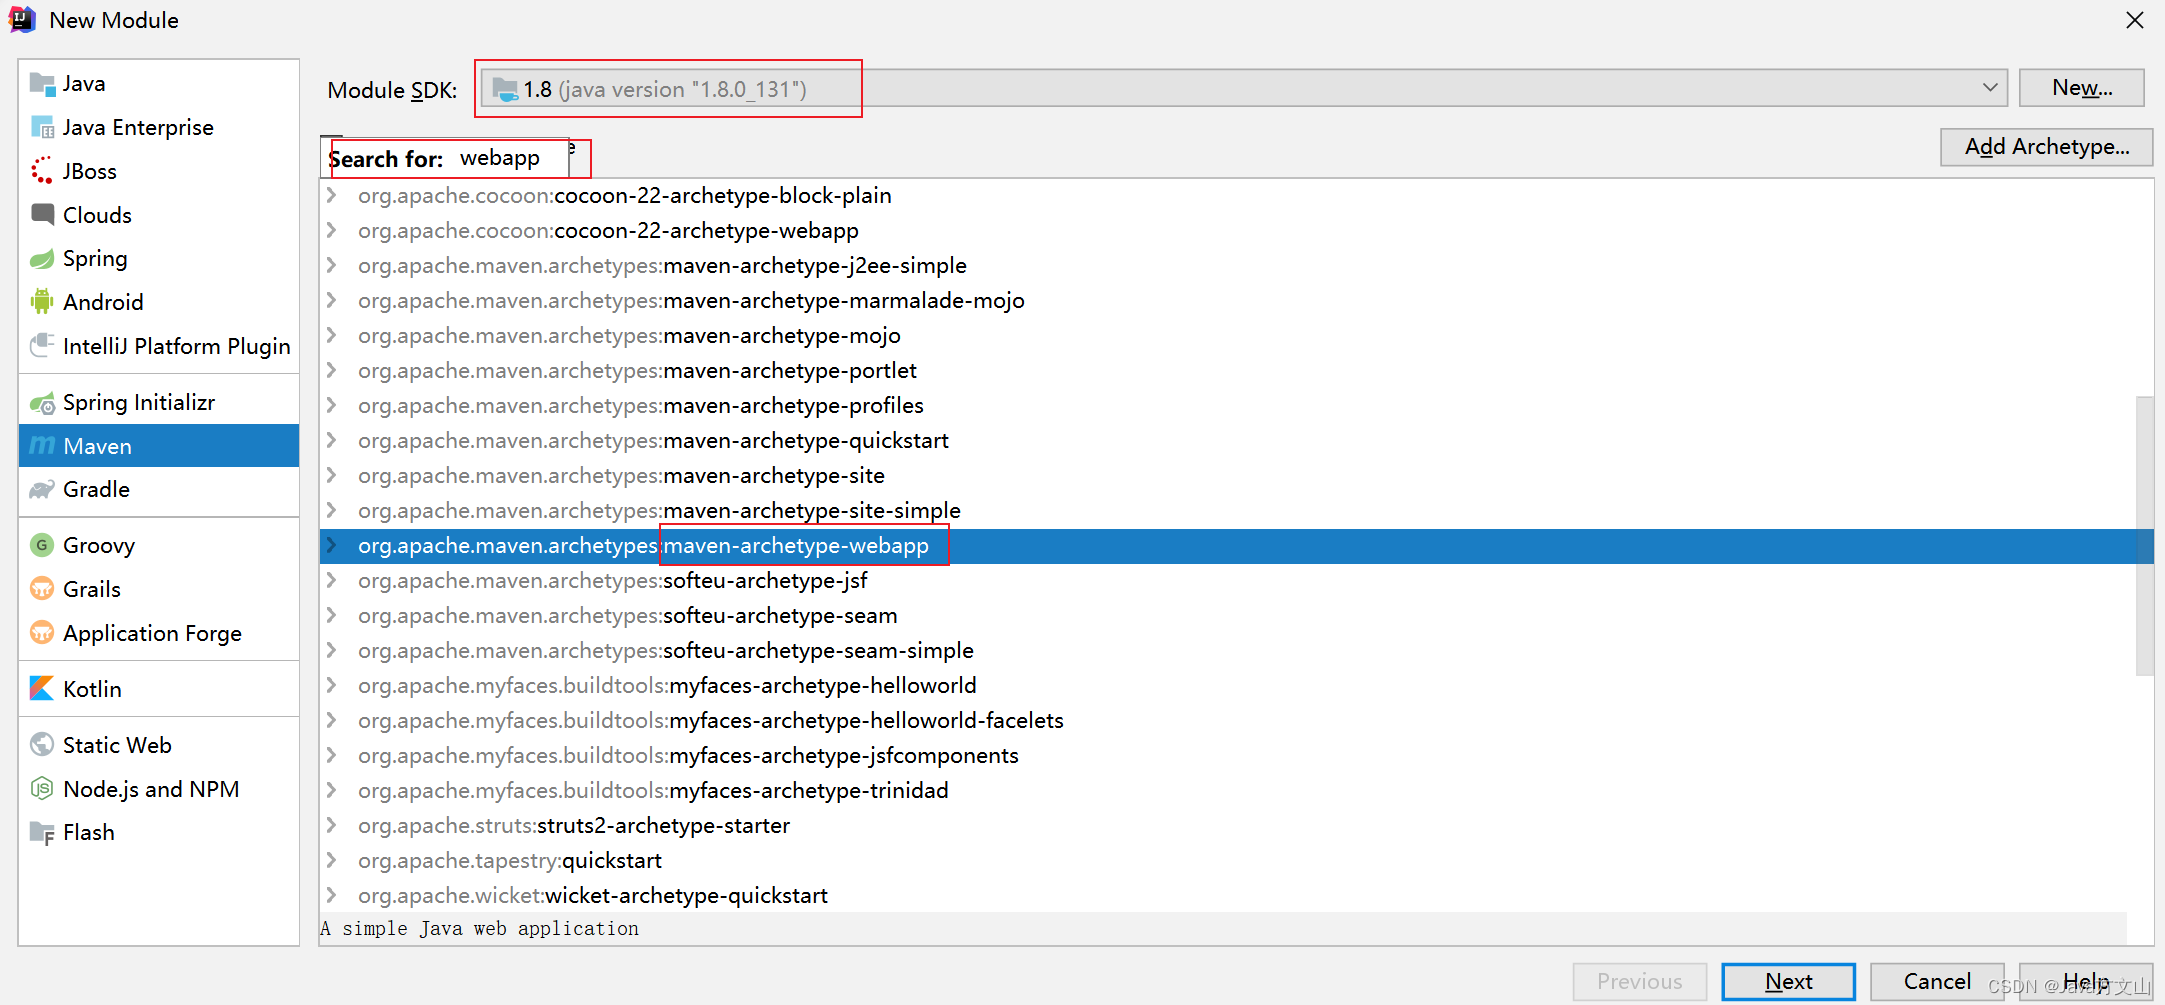Image resolution: width=2165 pixels, height=1005 pixels.
Task: Click the IntelliJ Platform Plugin icon
Action: [42, 345]
